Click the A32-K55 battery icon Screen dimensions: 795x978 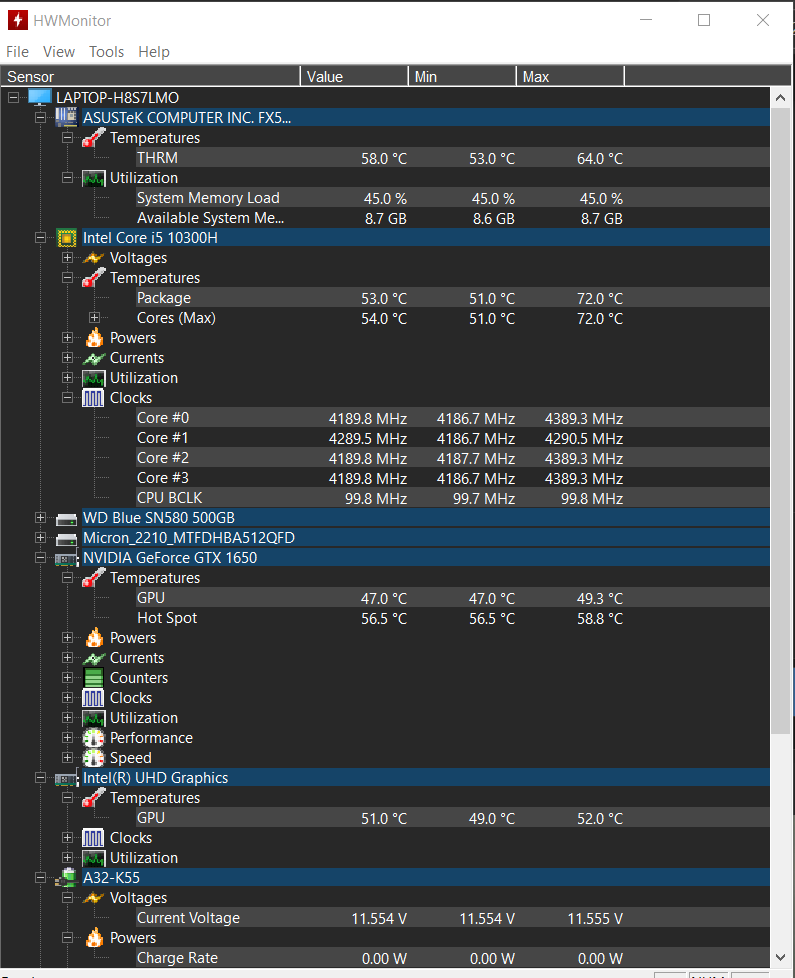pyautogui.click(x=66, y=878)
